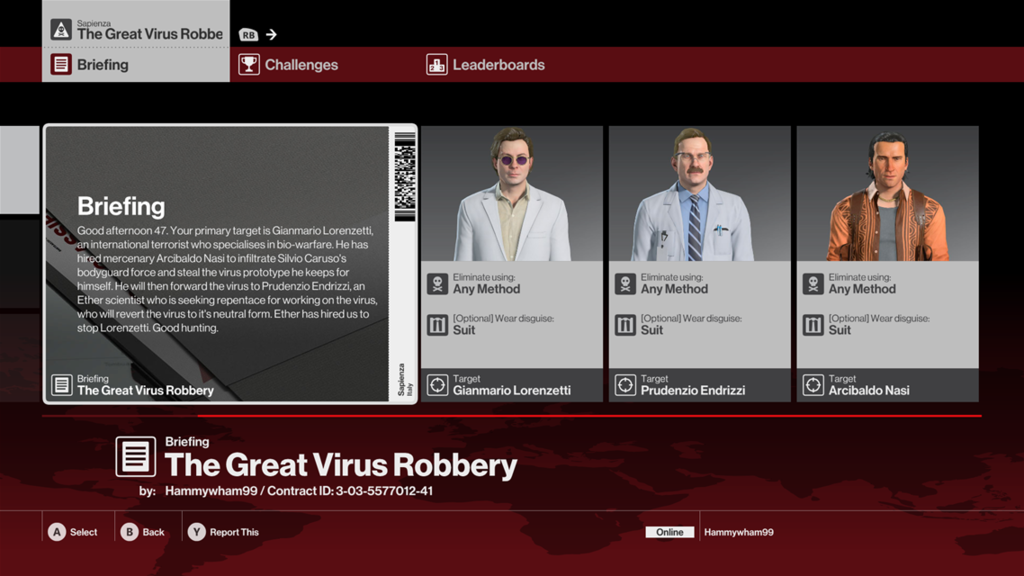Image resolution: width=1024 pixels, height=576 pixels.
Task: Select Prudenzio Endrizzi portrait
Action: click(699, 194)
